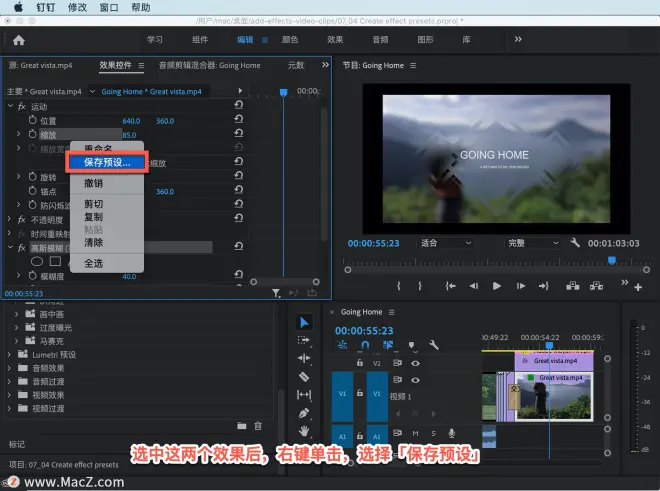Play the program sequence
This screenshot has height=491, width=660.
point(497,286)
